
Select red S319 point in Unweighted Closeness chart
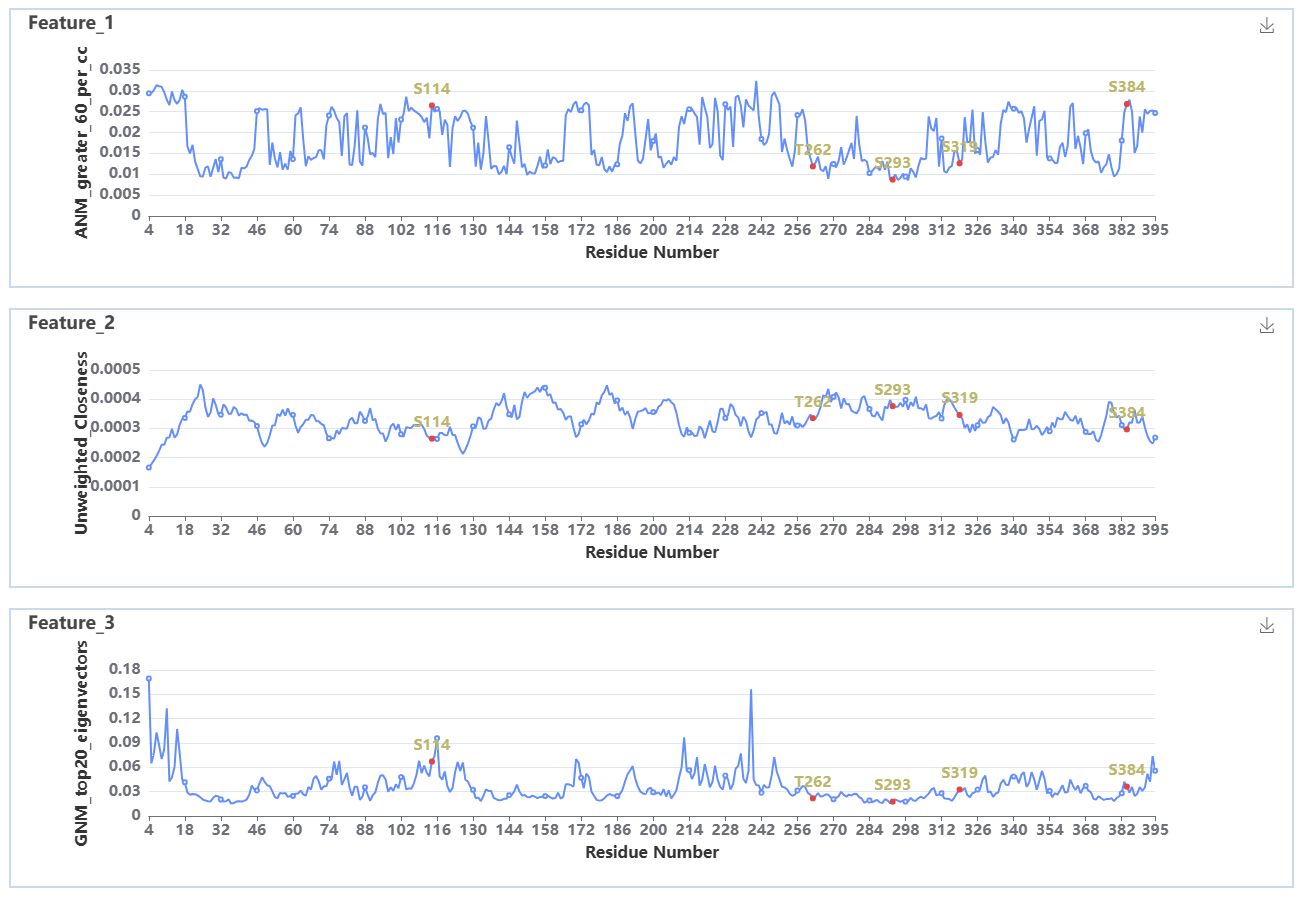pyautogui.click(x=959, y=415)
